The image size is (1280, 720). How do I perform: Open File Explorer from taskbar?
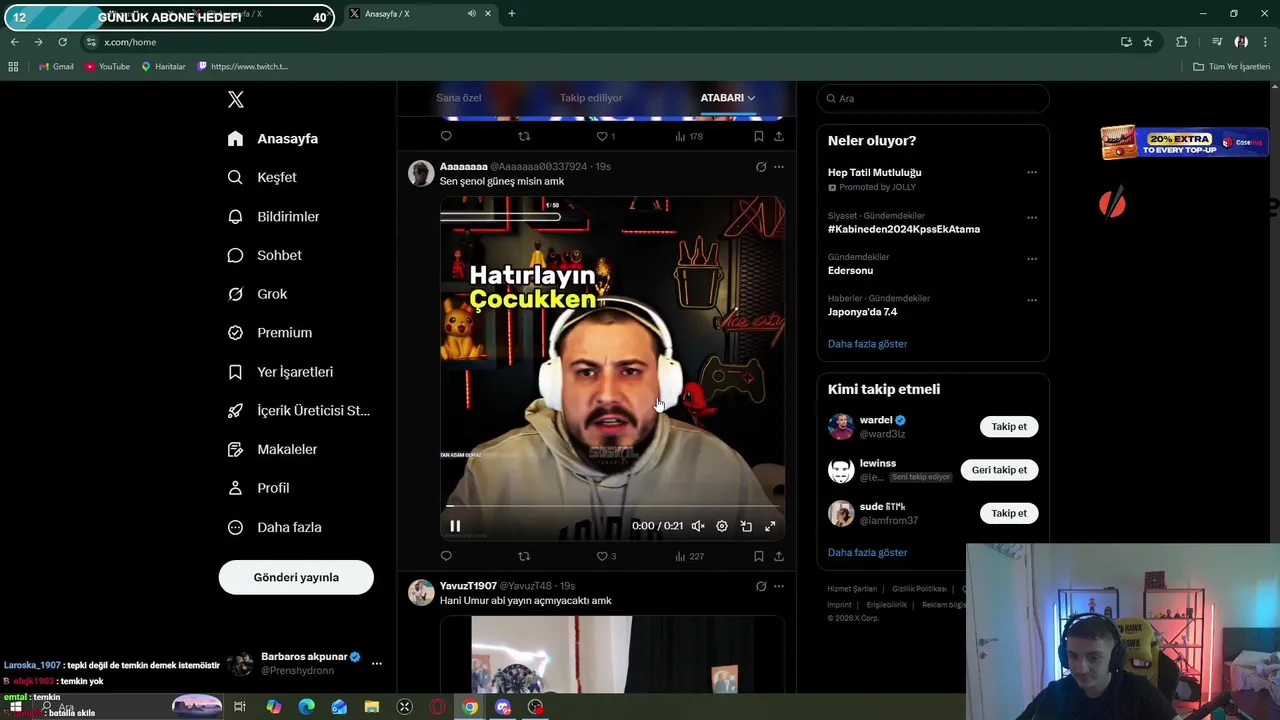click(372, 707)
